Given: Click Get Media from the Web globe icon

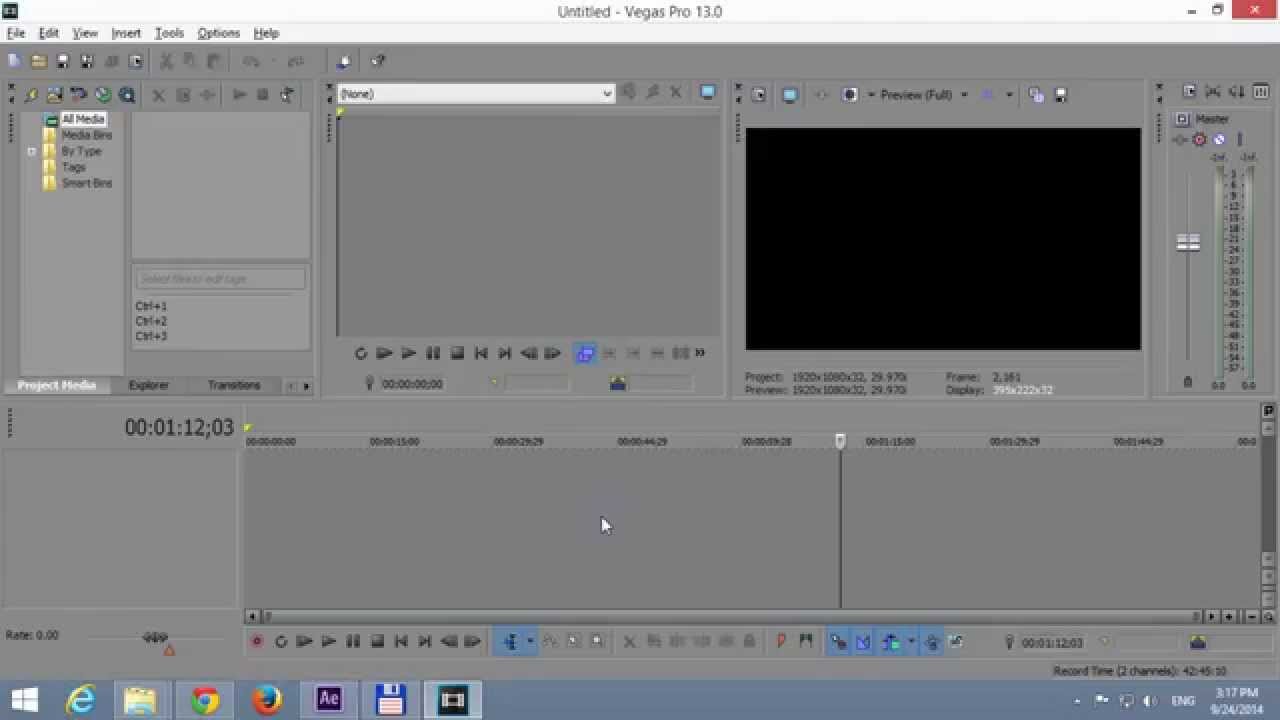Looking at the screenshot, I should [103, 95].
